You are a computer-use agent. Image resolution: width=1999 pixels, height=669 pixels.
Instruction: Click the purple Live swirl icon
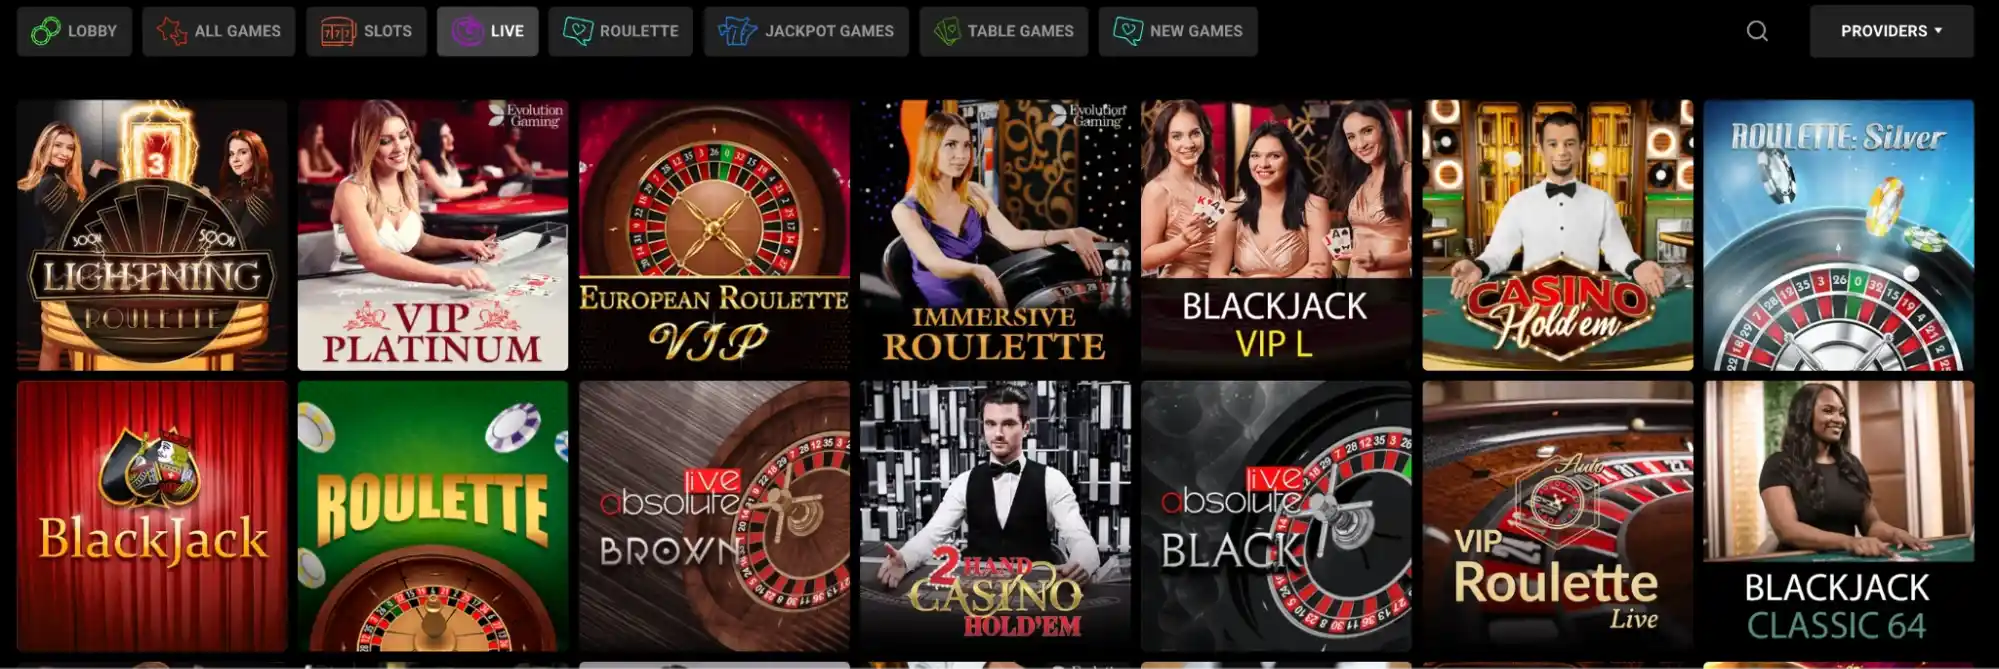[x=466, y=31]
